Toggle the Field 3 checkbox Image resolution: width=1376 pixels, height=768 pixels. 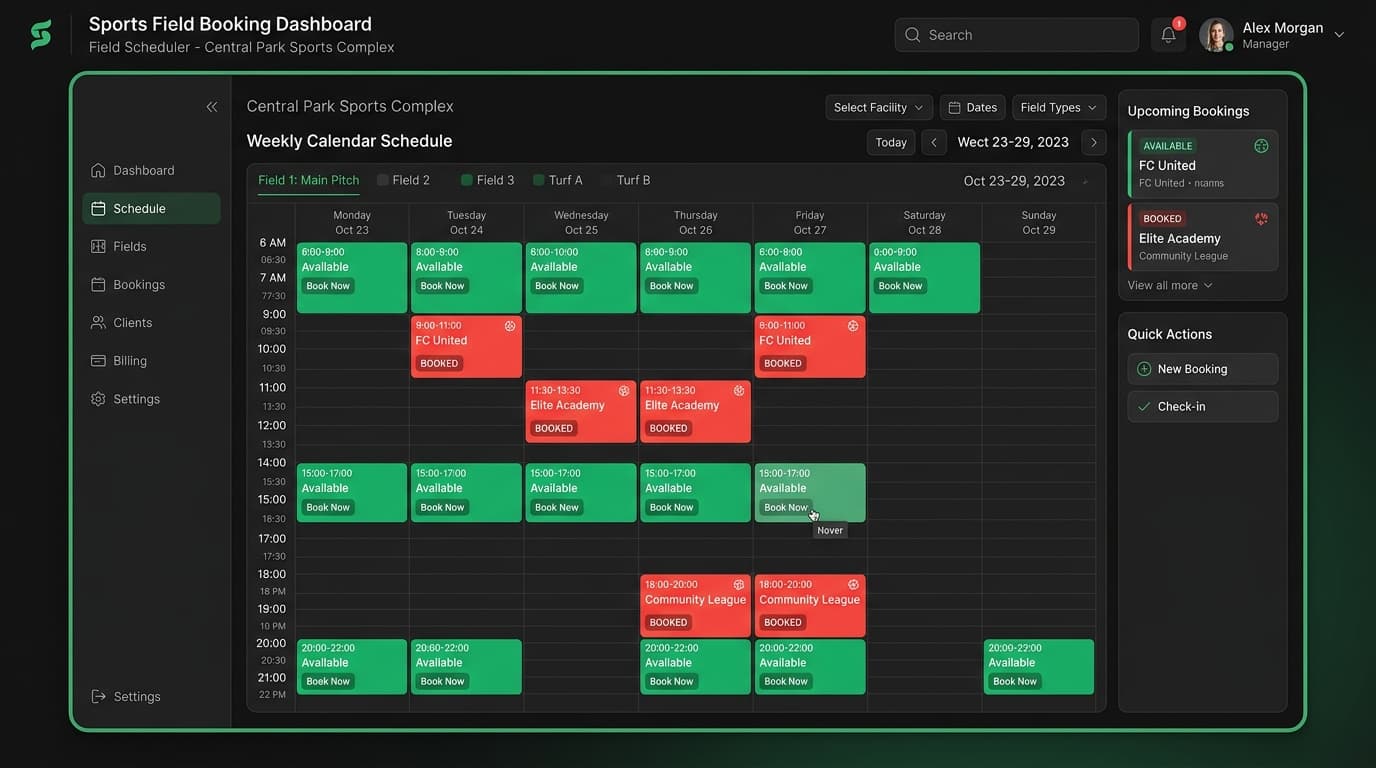467,180
